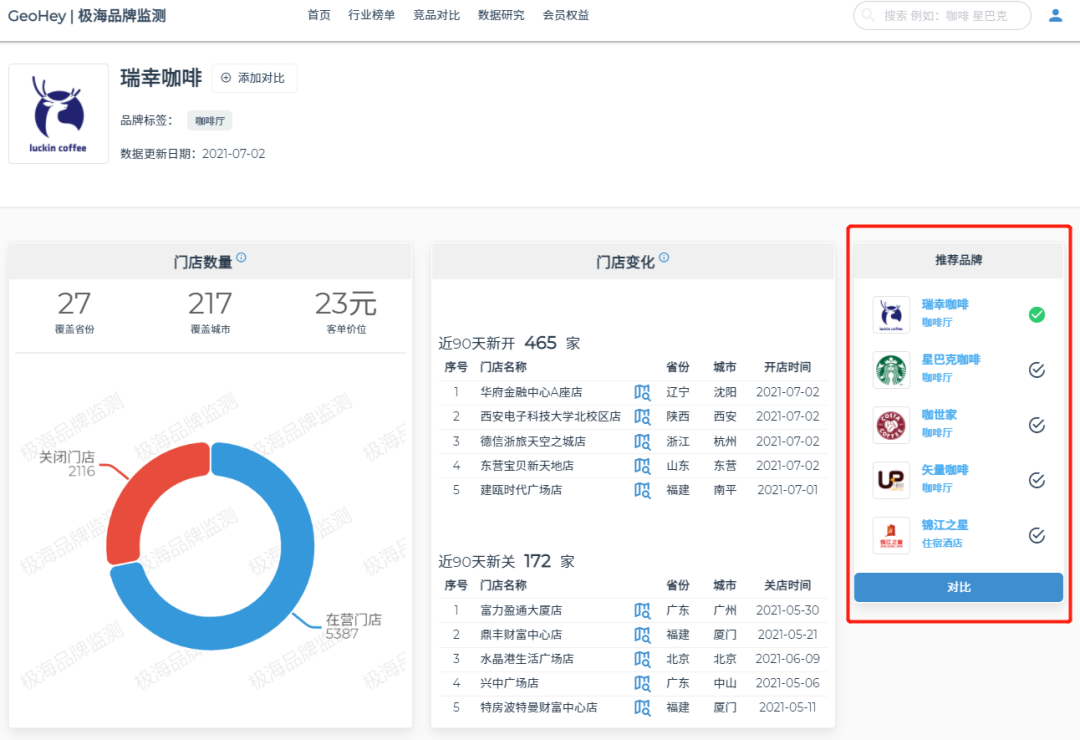Screen dimensions: 1080x740
Task: Open the 瑞幸咖啡 link in recommended brands
Action: 945,305
